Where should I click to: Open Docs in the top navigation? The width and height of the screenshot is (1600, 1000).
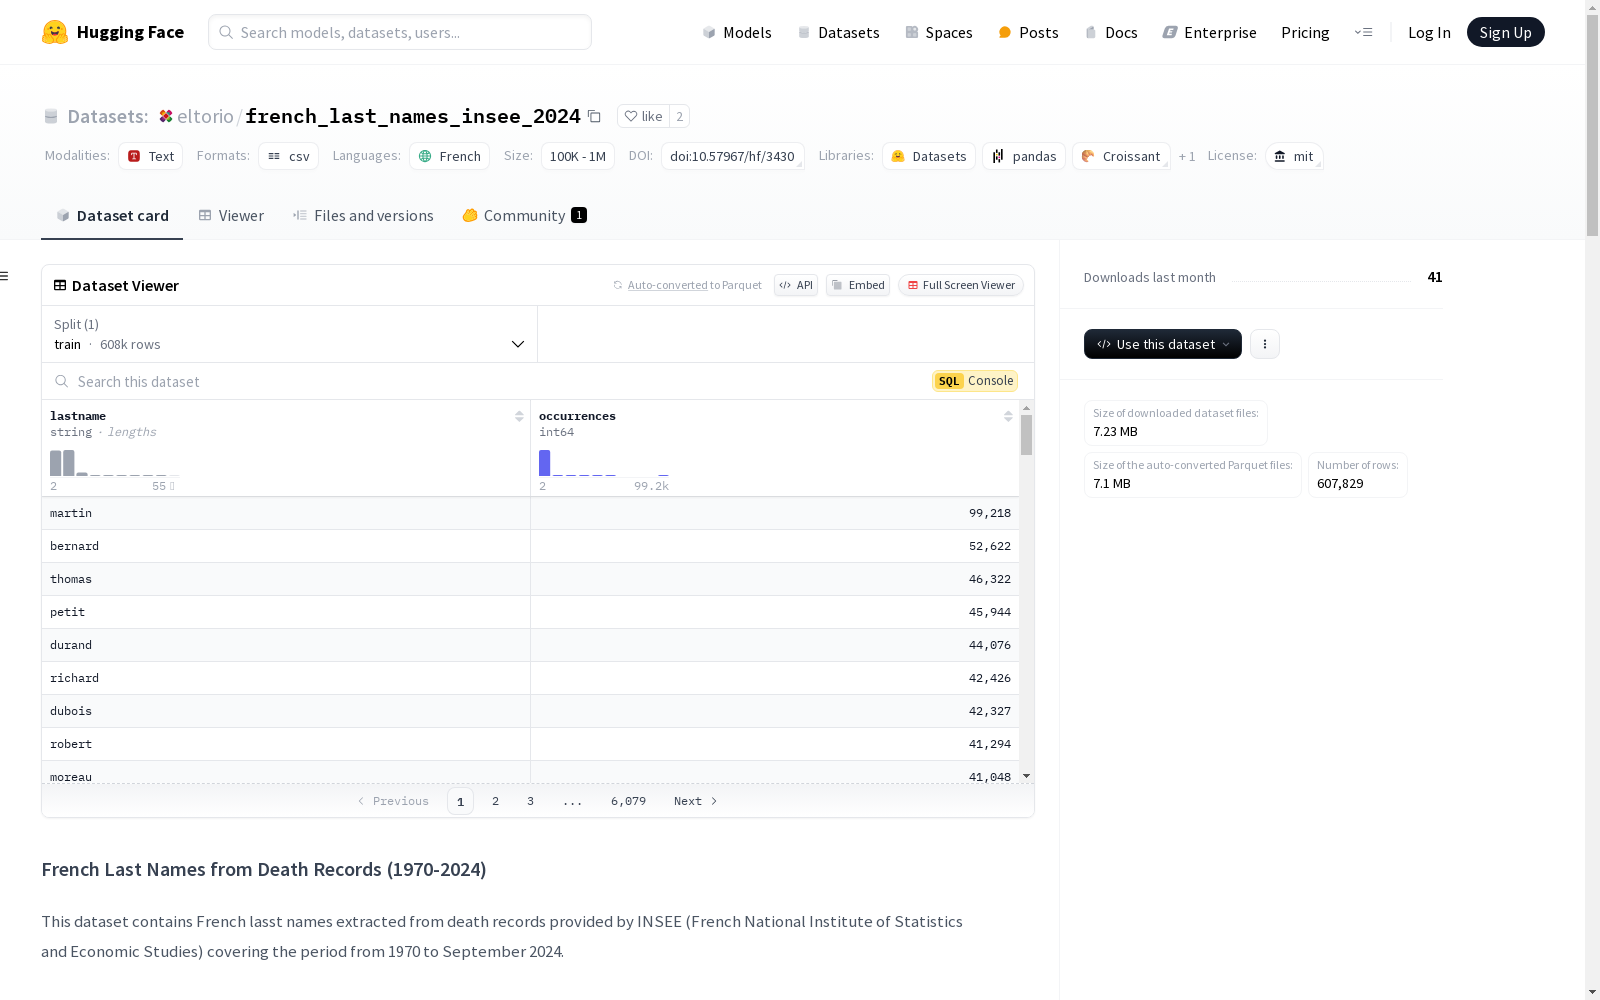click(1111, 32)
